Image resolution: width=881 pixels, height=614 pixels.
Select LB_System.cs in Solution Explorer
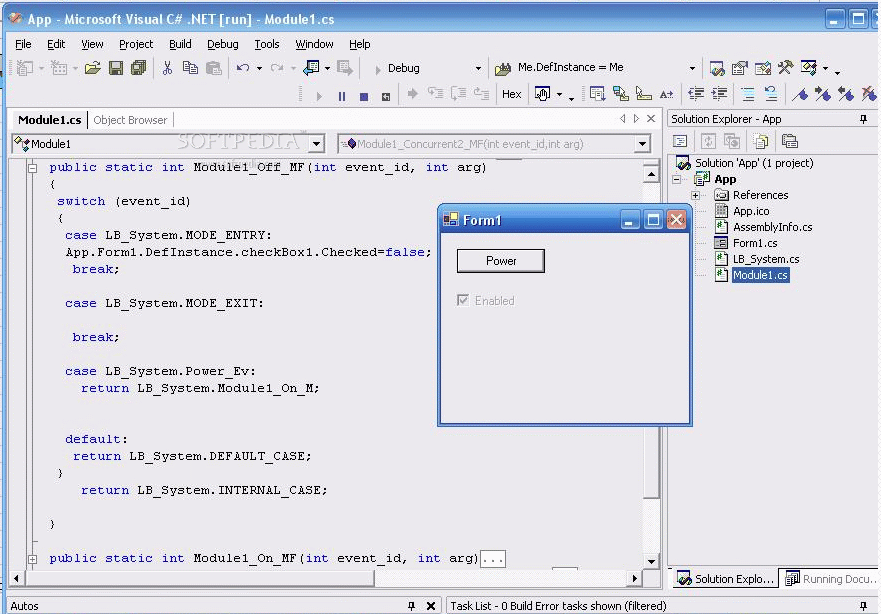[766, 259]
